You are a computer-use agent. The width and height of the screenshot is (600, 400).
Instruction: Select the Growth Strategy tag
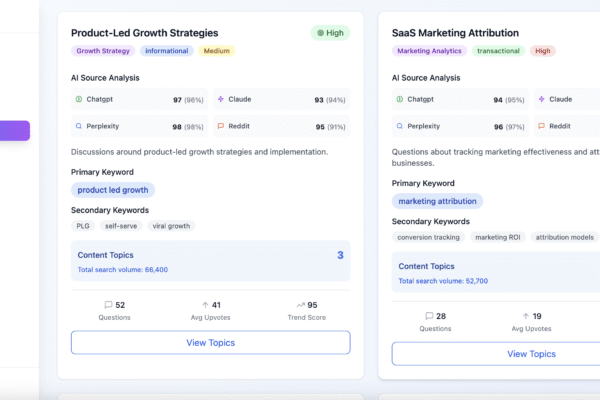(103, 51)
